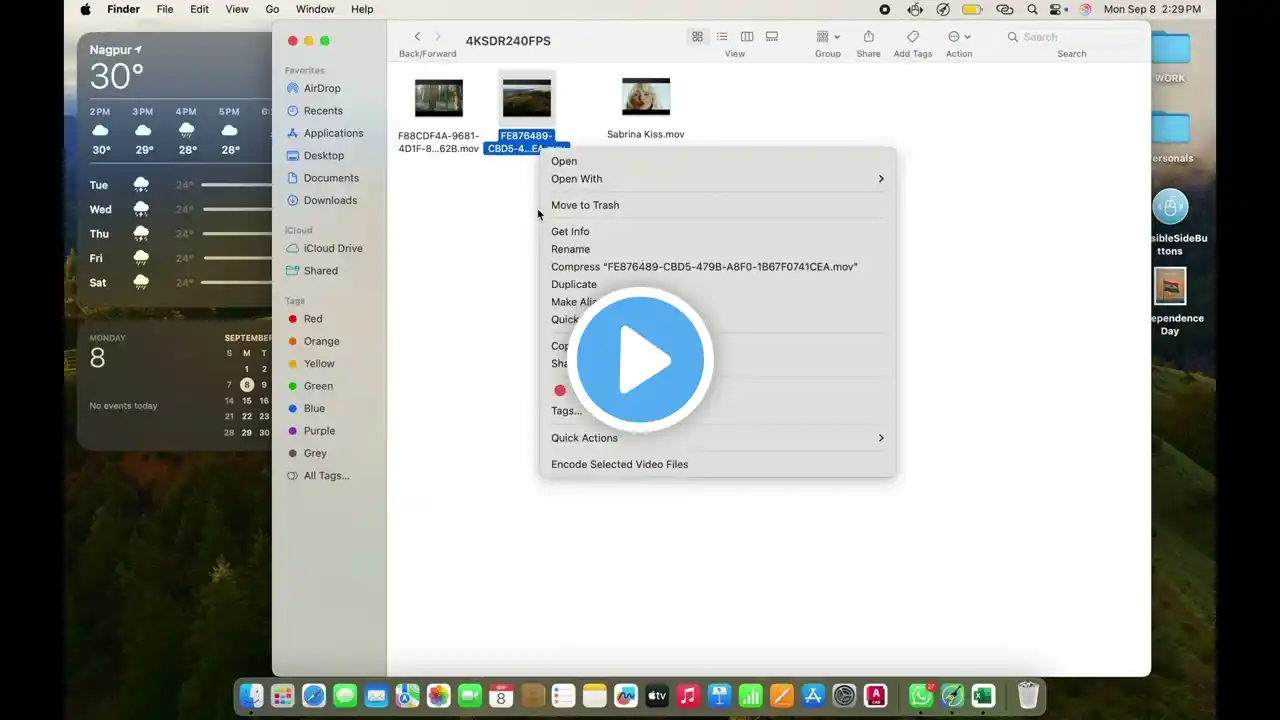Choose Move to Trash in context menu
1280x720 pixels.
(585, 205)
